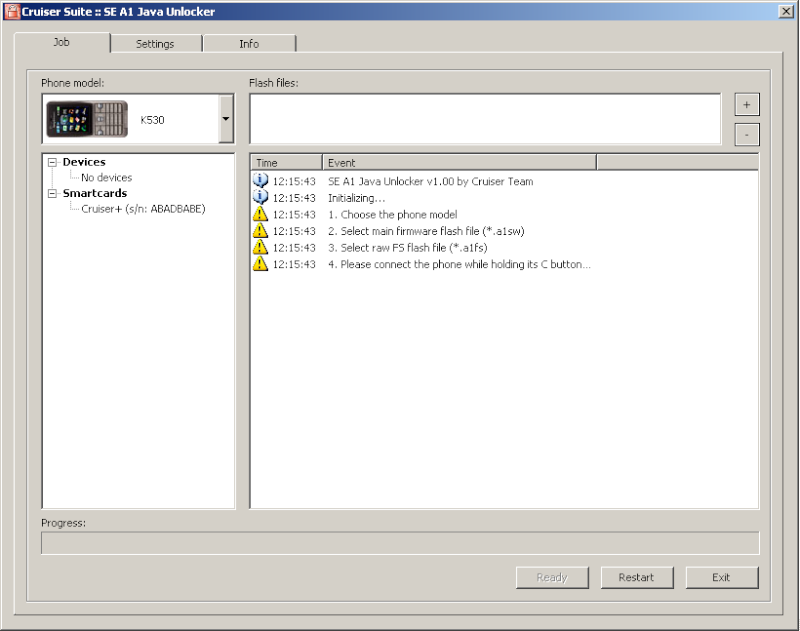Click the Exit button
The image size is (800, 631).
pyautogui.click(x=721, y=577)
